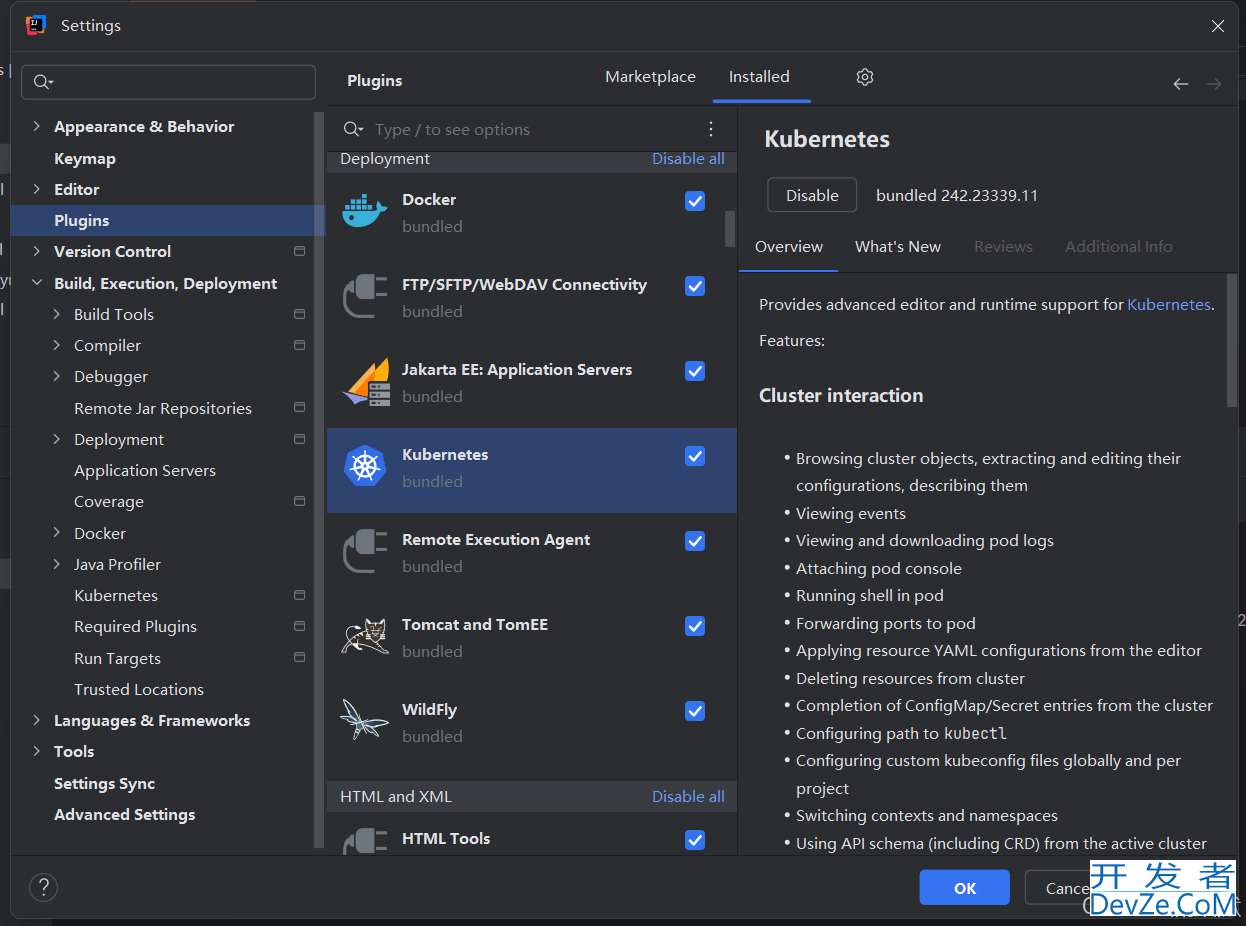Click the HTML Tools plug icon
This screenshot has width=1246, height=926.
point(365,840)
